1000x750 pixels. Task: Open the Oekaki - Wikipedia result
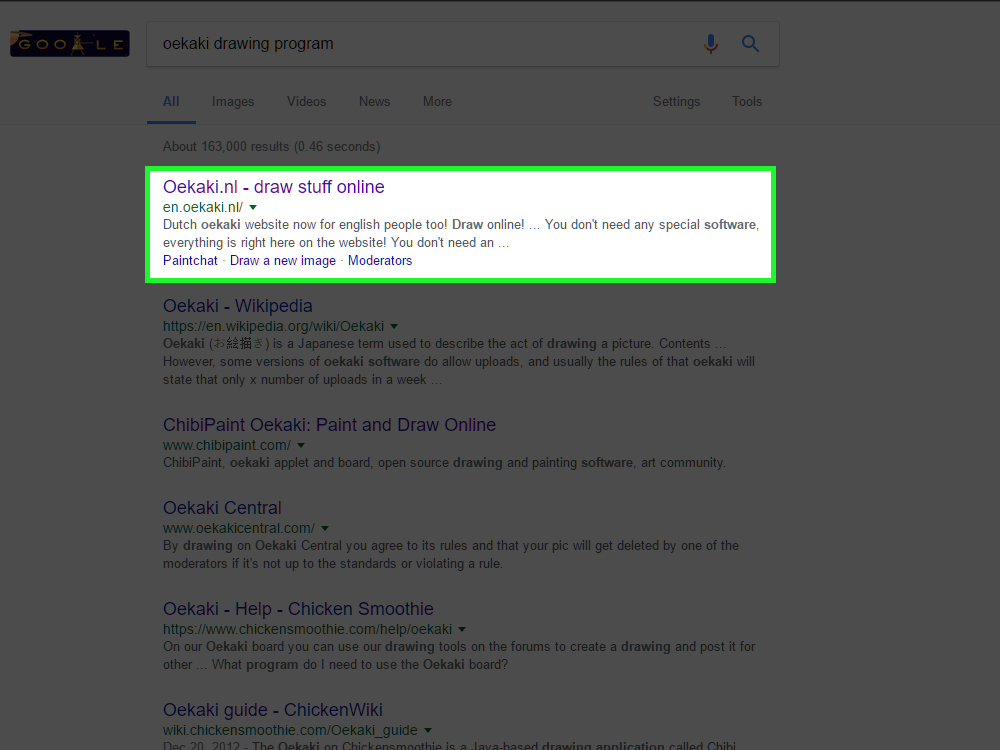tap(238, 306)
